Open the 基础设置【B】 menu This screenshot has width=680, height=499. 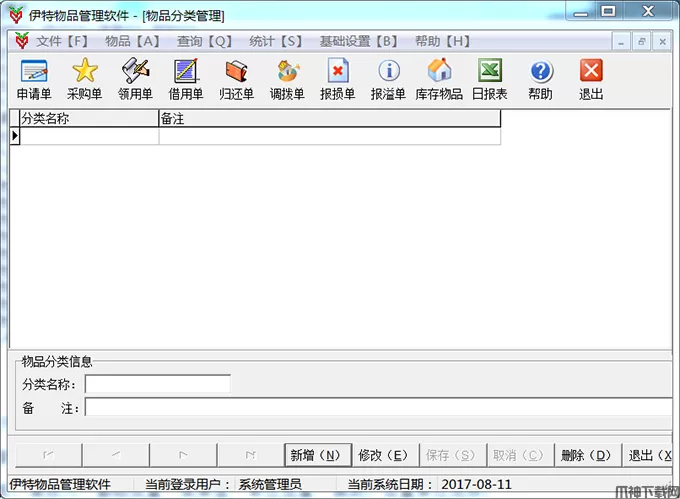[x=359, y=41]
